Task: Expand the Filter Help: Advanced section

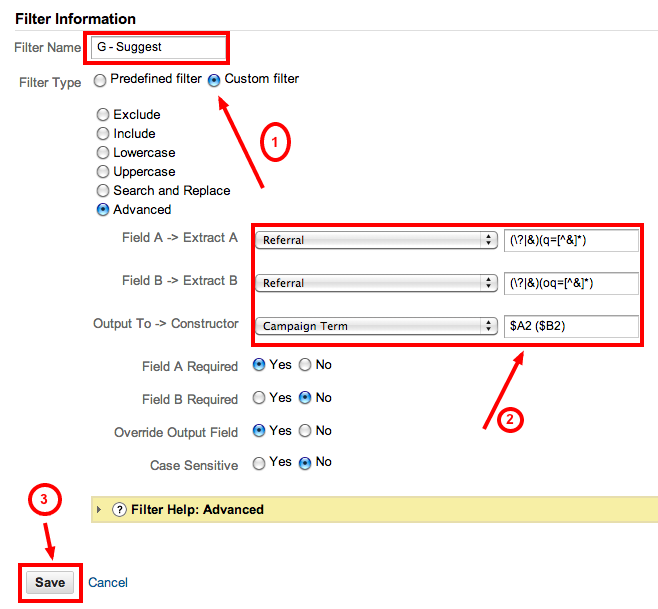Action: pyautogui.click(x=99, y=510)
